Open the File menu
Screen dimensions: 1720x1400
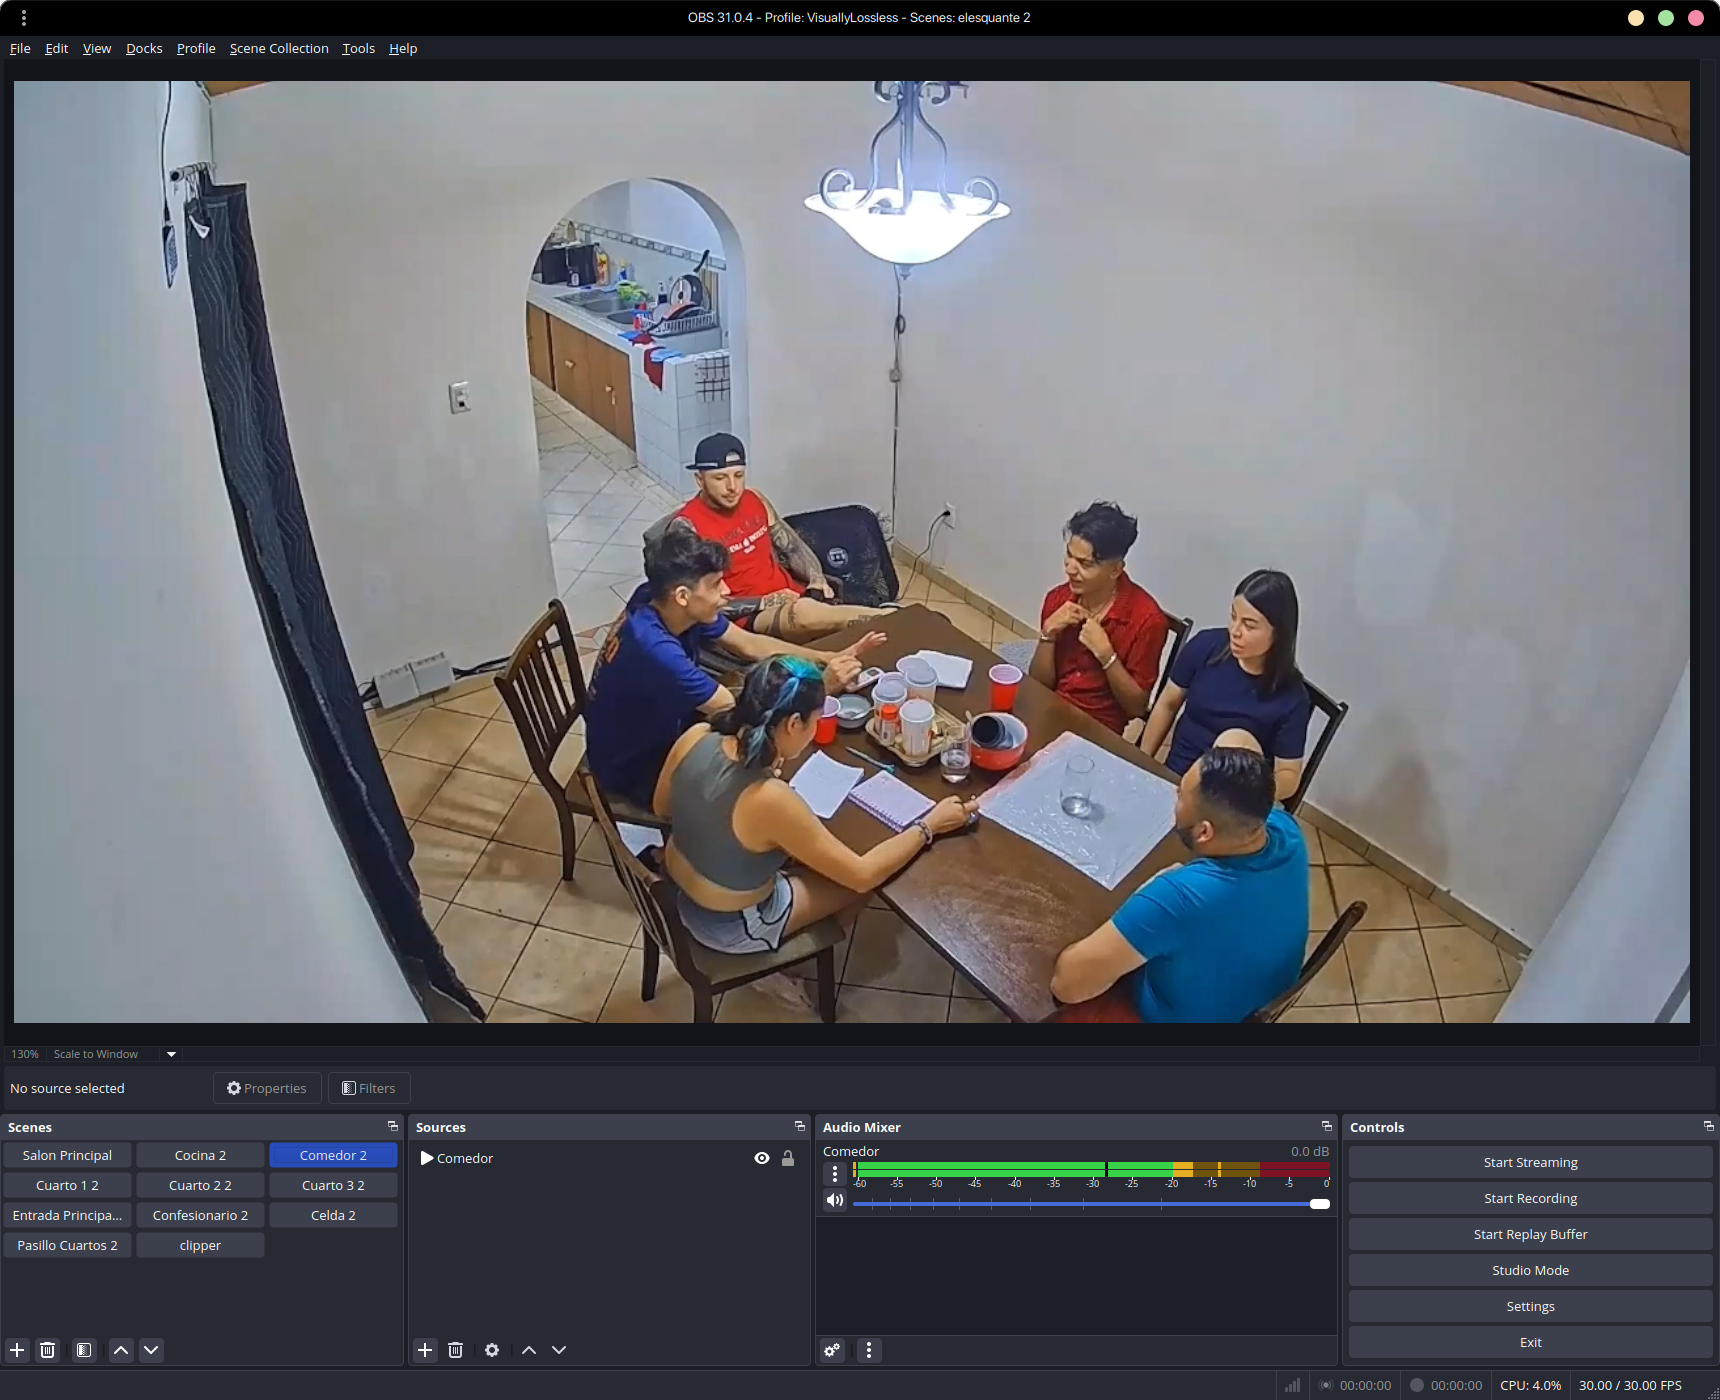pos(20,48)
